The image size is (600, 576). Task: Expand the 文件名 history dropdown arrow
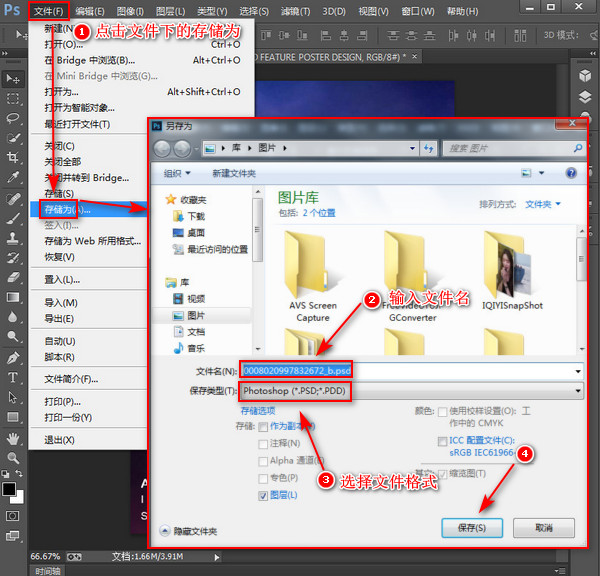tap(578, 371)
